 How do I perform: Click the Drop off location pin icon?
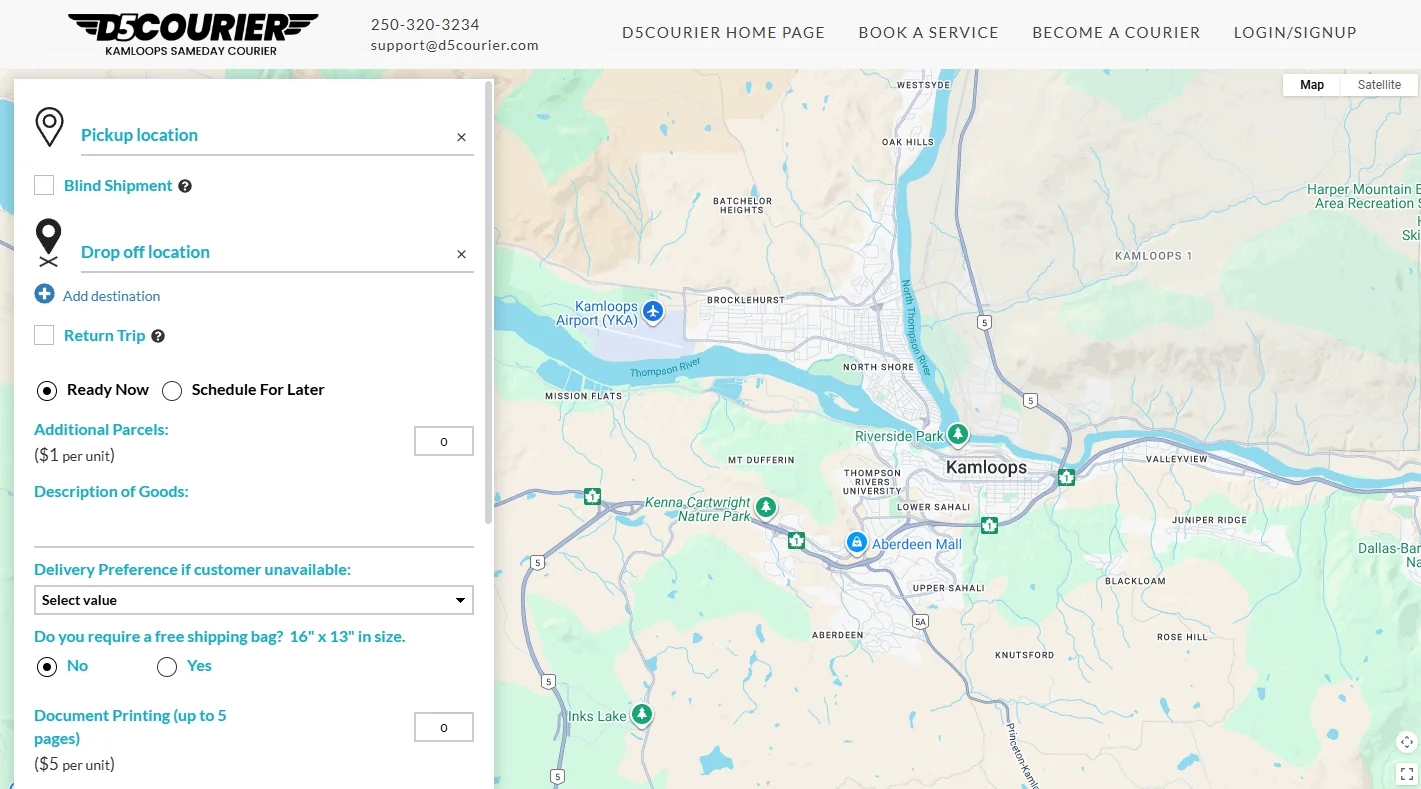48,240
